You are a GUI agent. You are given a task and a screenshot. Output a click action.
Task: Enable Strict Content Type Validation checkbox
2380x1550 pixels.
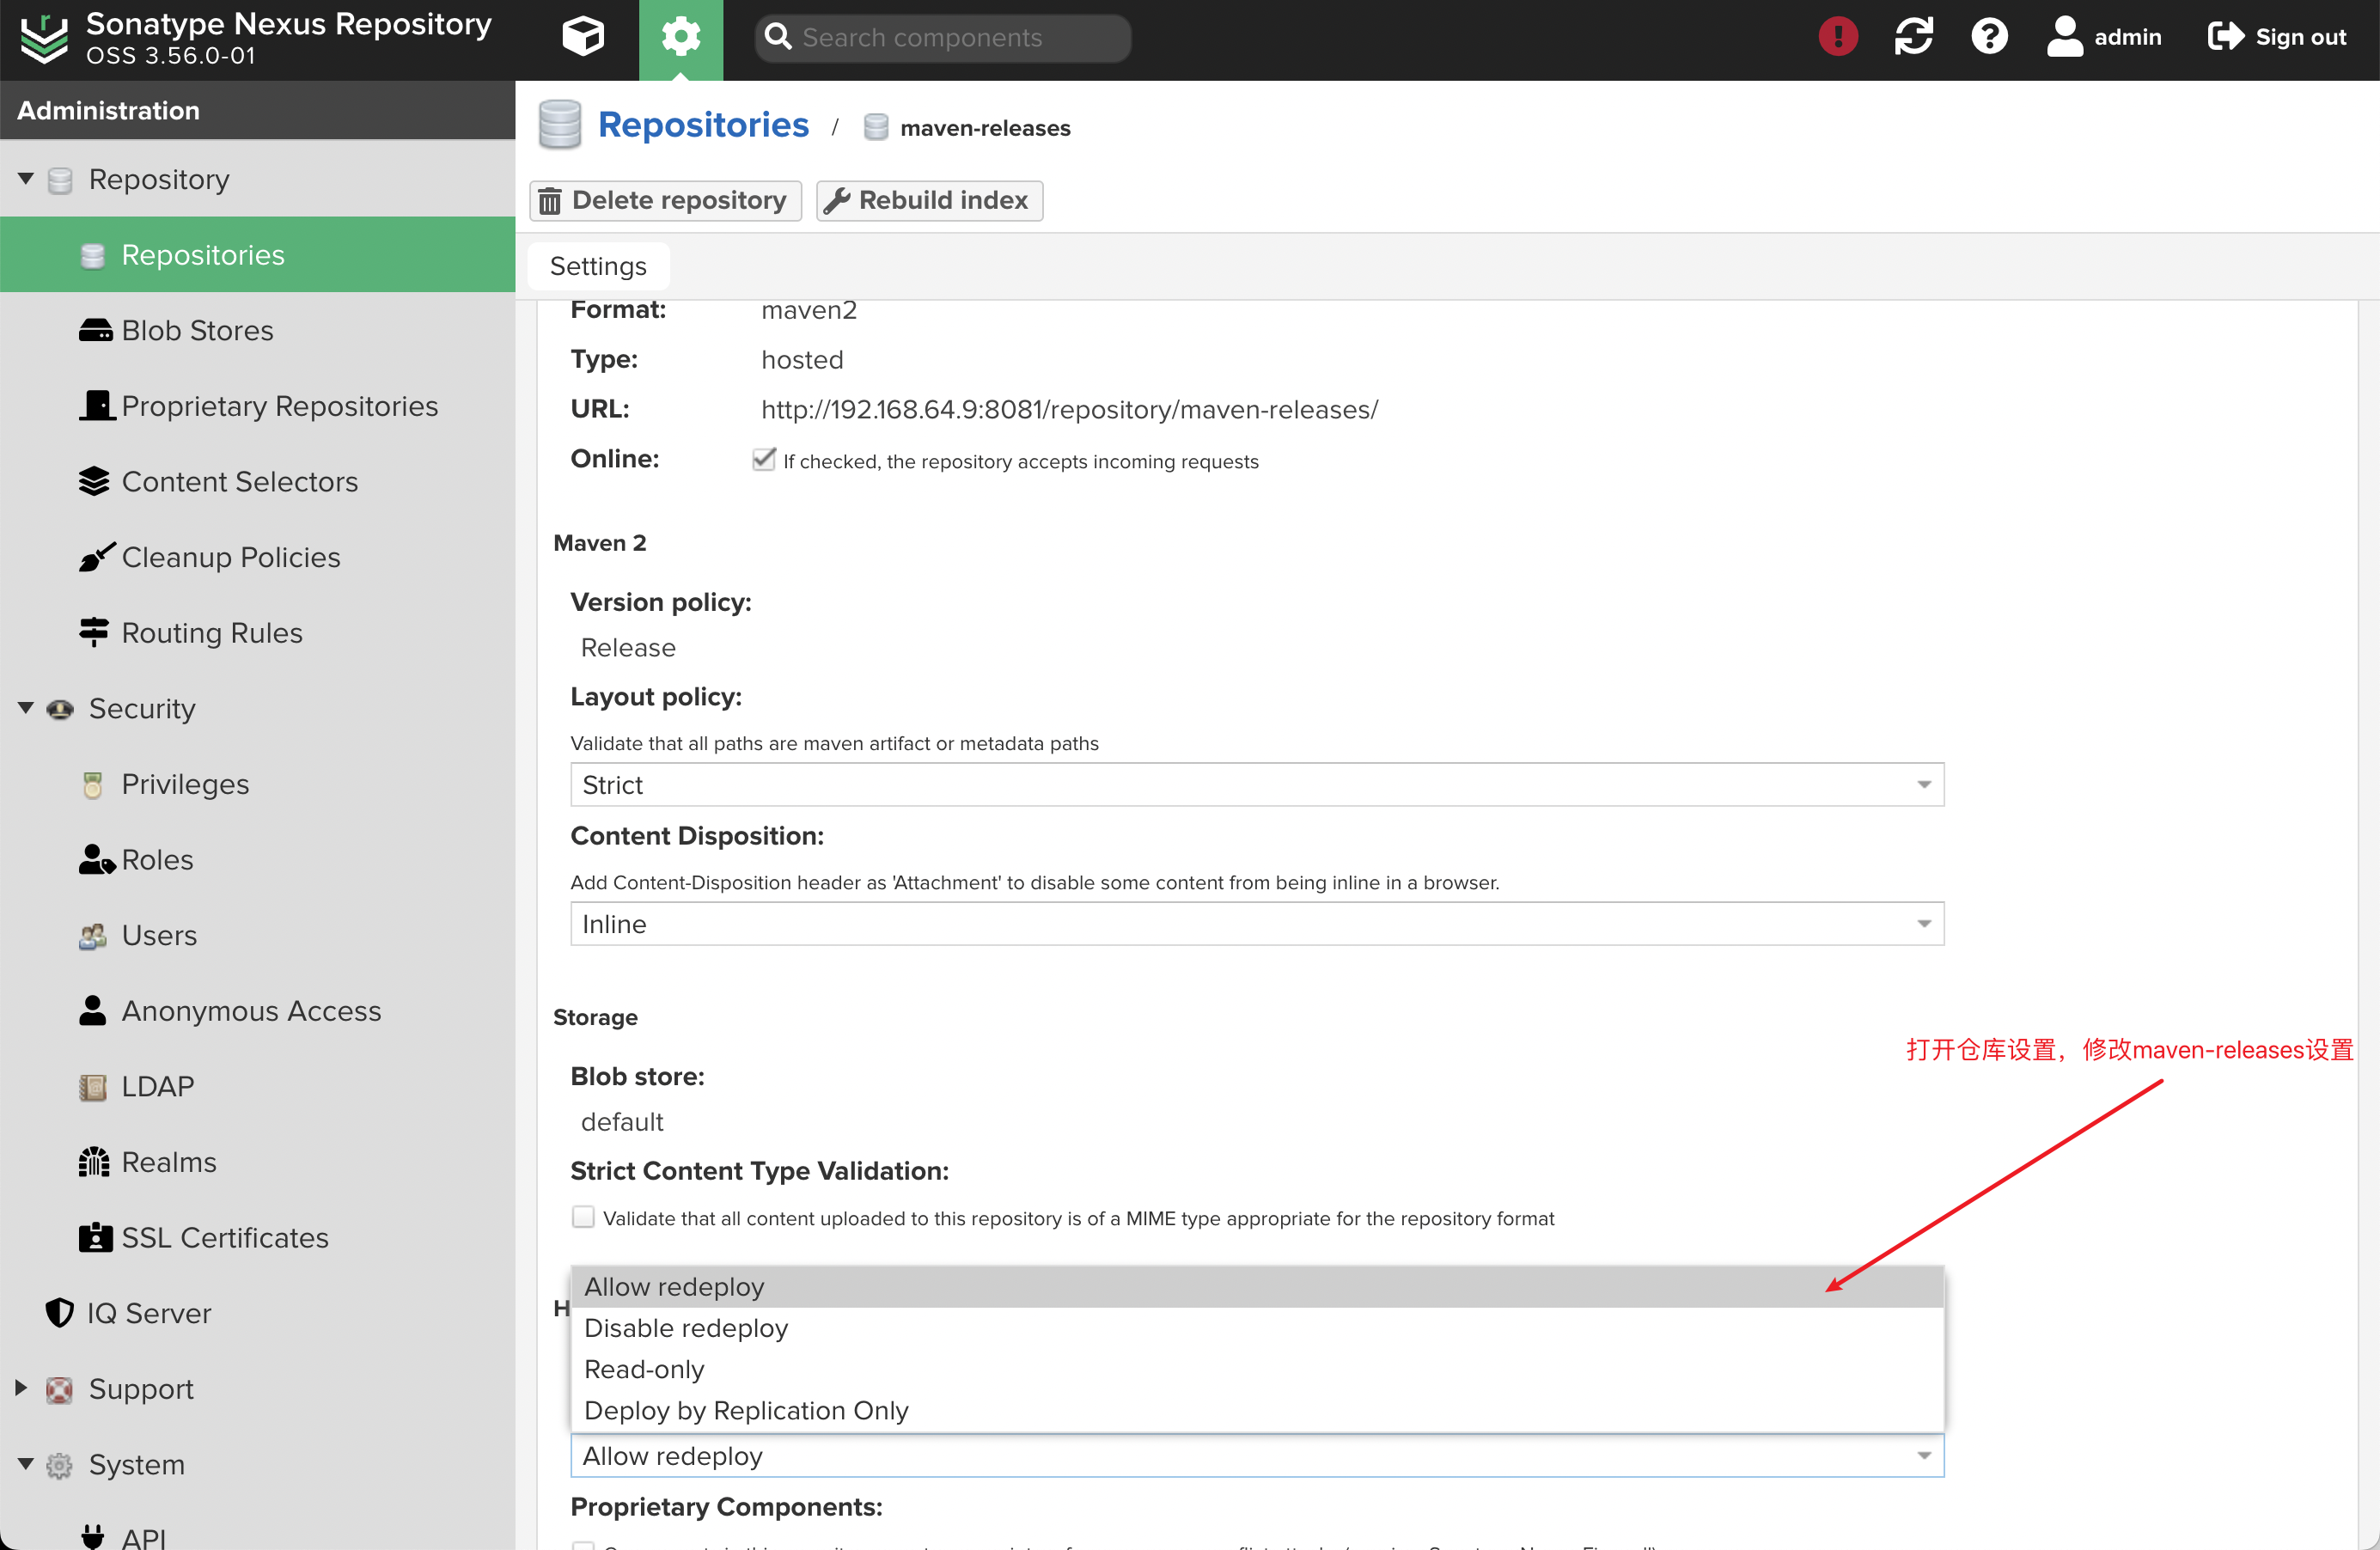tap(583, 1217)
